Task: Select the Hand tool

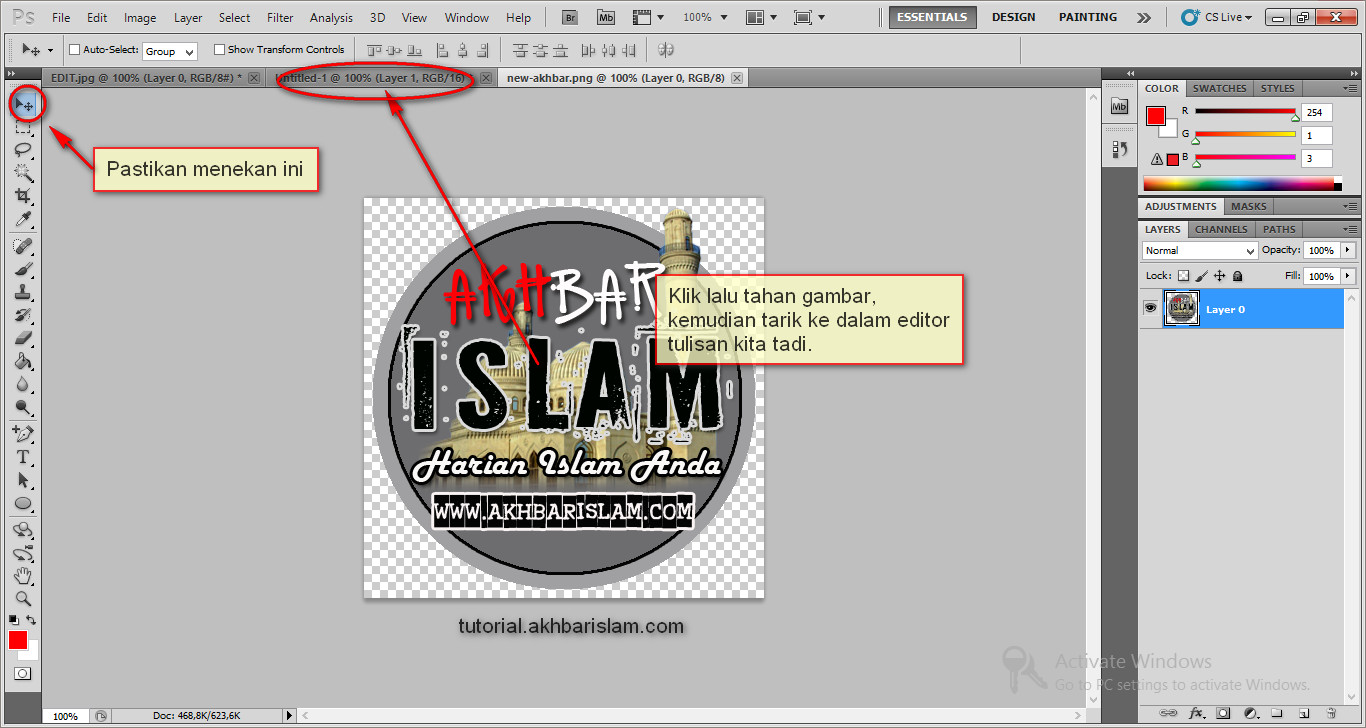Action: pyautogui.click(x=24, y=576)
